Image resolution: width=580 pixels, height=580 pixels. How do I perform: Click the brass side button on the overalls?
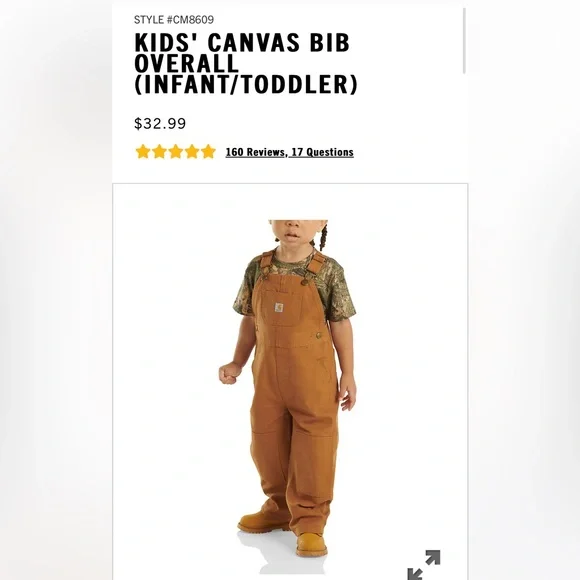tap(318, 335)
